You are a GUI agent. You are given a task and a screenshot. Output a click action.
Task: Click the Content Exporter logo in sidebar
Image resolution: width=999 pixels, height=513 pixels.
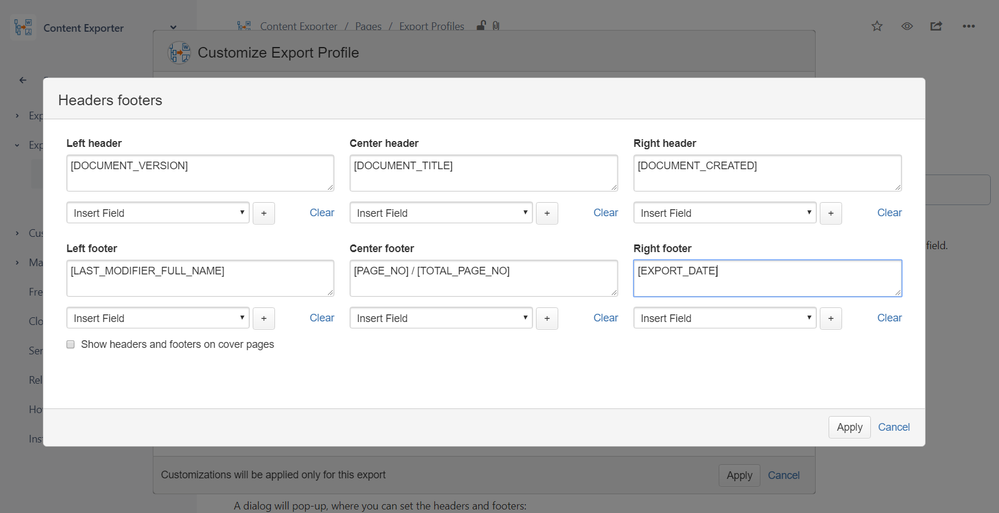23,28
